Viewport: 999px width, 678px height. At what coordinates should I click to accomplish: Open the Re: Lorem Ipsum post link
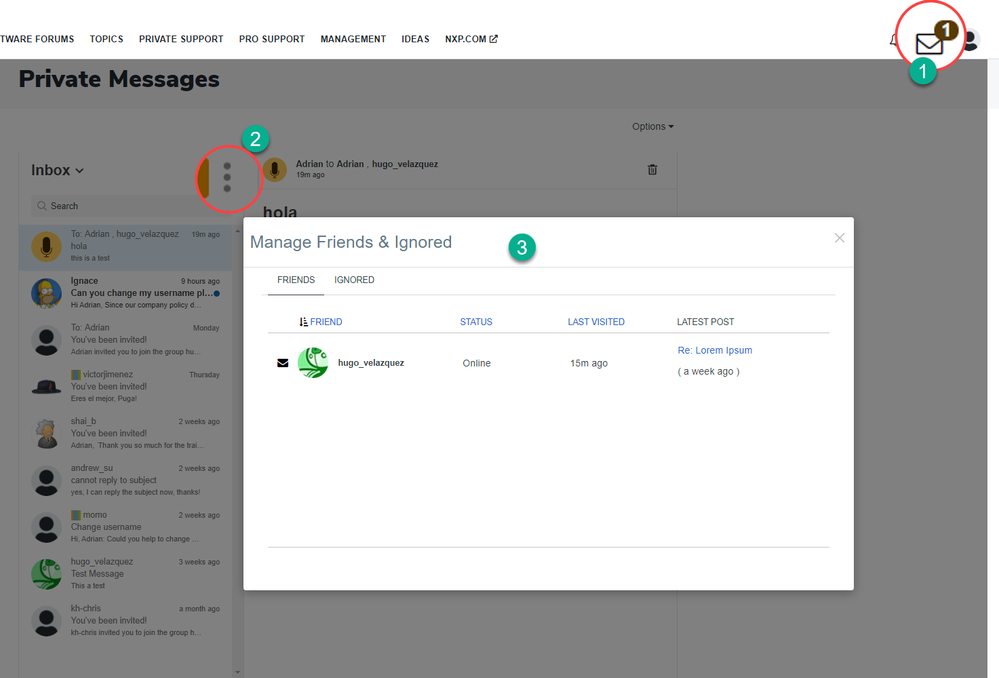pos(715,350)
